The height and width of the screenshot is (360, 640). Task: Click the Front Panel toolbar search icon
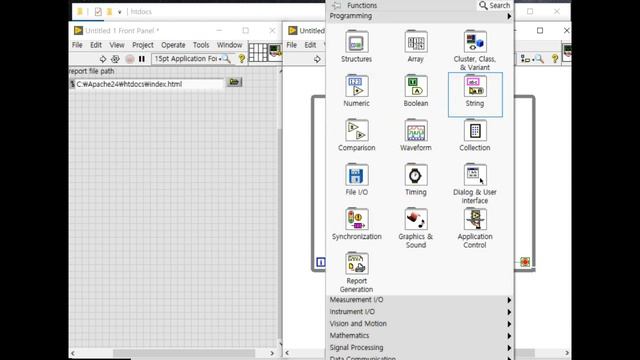(227, 59)
